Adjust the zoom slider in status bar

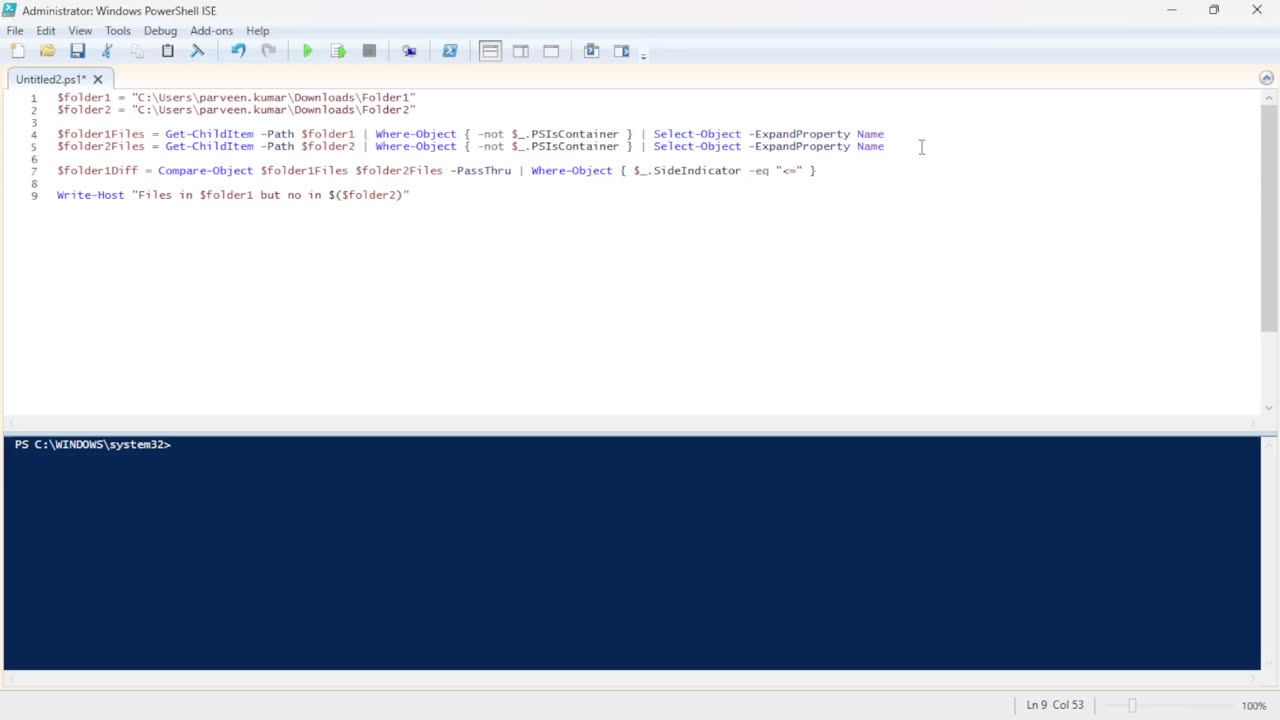(1132, 705)
